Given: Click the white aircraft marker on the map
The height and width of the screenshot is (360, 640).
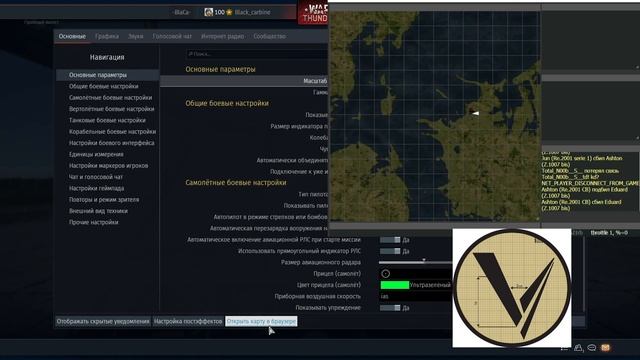Looking at the screenshot, I should (475, 113).
